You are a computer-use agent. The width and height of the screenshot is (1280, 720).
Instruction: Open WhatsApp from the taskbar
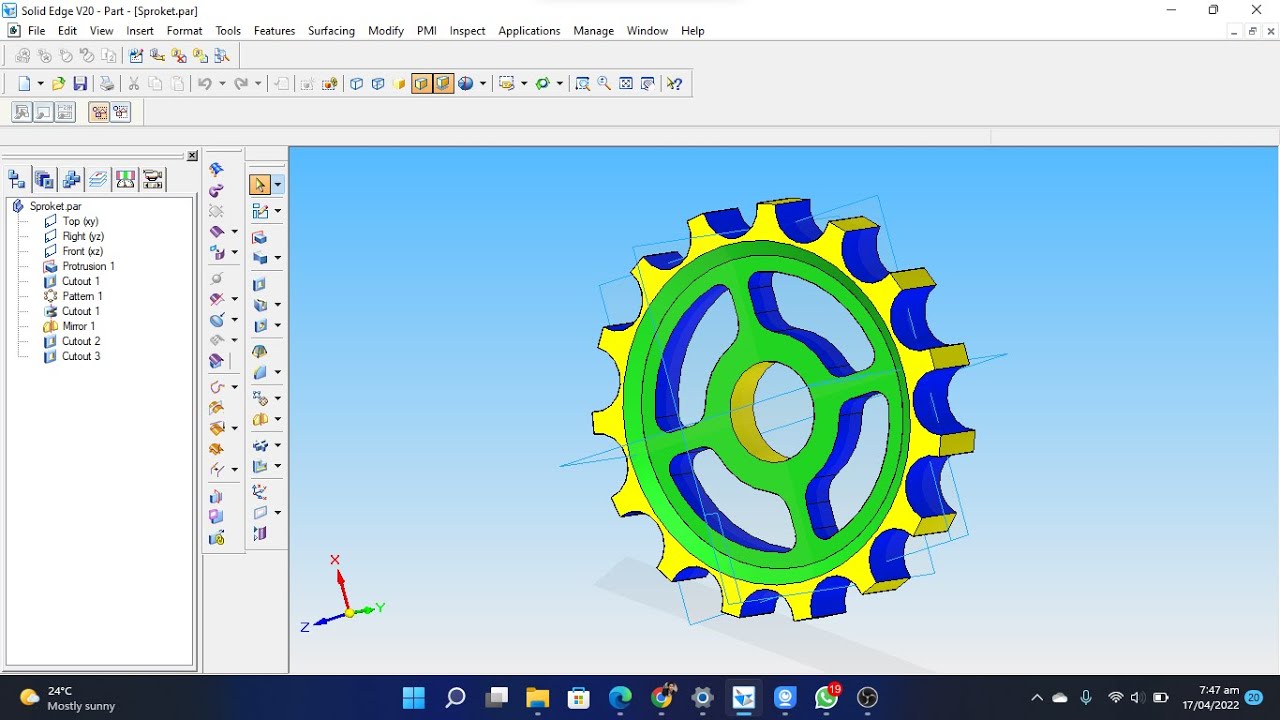coord(826,697)
